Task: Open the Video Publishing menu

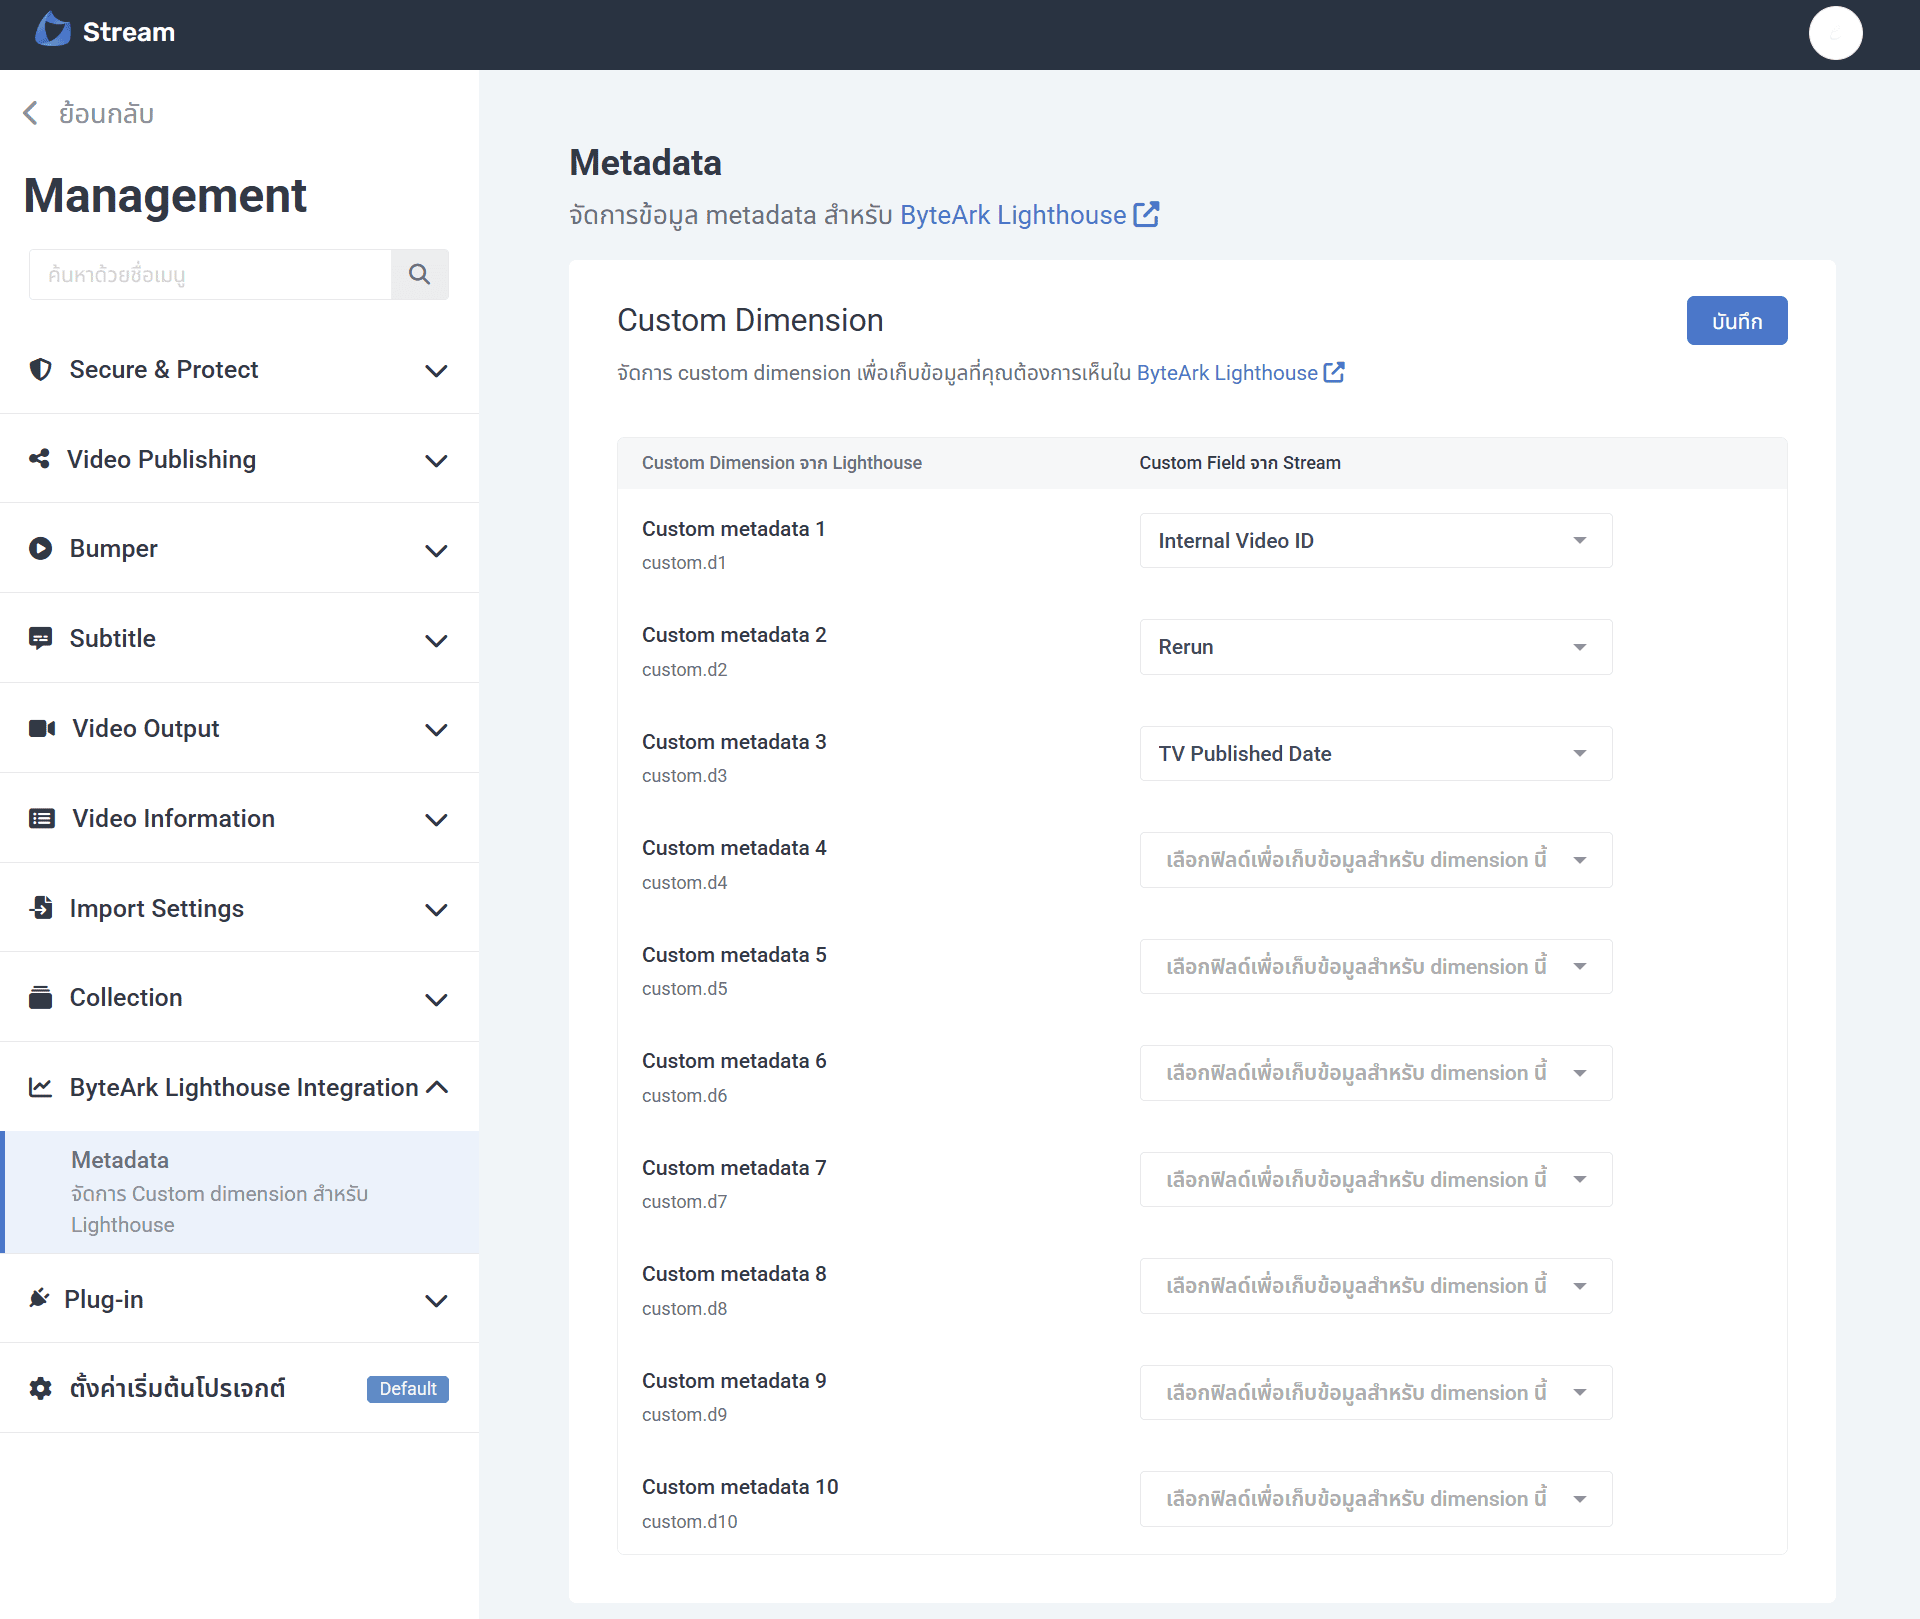Action: point(240,459)
